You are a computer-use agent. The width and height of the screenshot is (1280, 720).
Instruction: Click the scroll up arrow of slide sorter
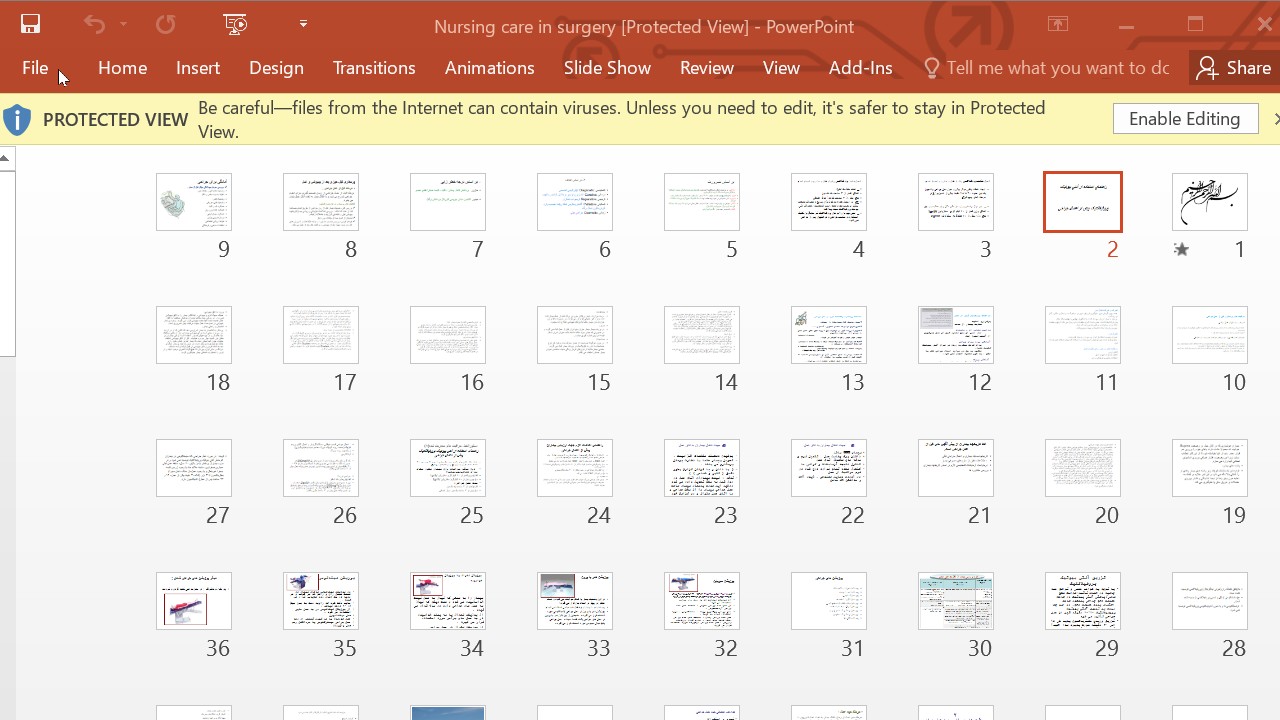click(x=6, y=158)
